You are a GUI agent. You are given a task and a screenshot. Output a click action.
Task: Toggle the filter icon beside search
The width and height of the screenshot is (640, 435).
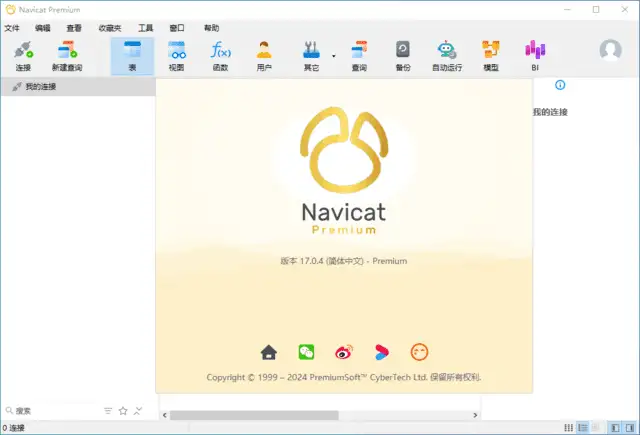[108, 411]
